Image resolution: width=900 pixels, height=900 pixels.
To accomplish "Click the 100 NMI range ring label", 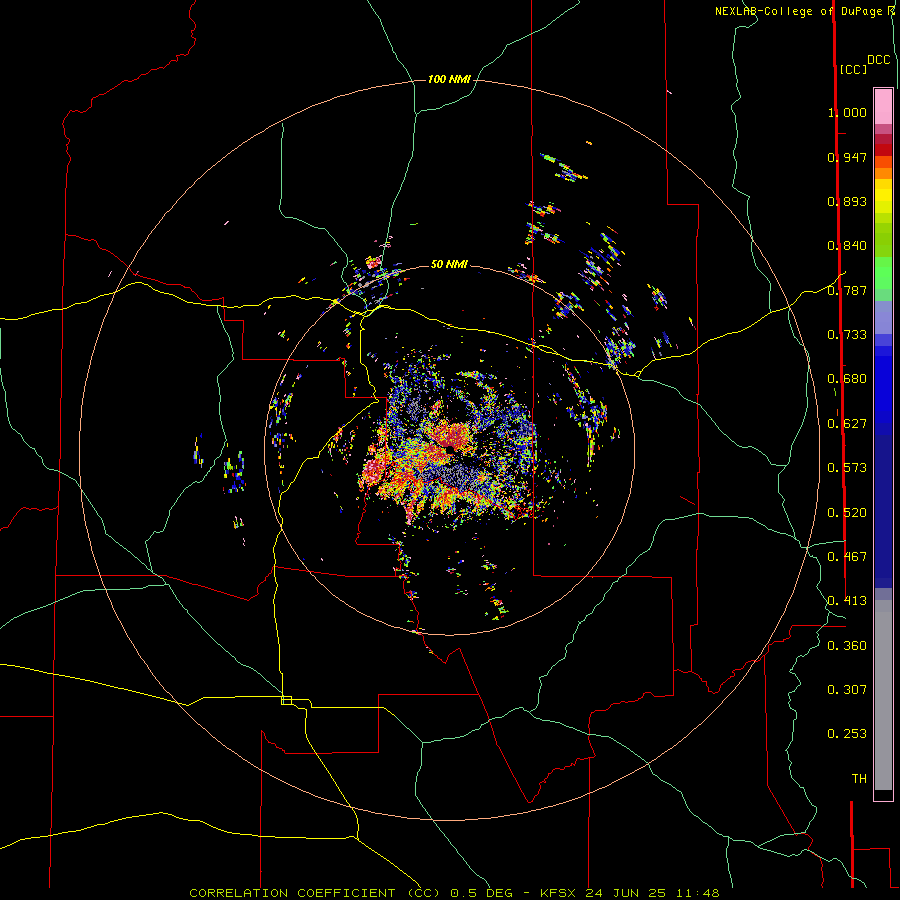I will (x=449, y=79).
